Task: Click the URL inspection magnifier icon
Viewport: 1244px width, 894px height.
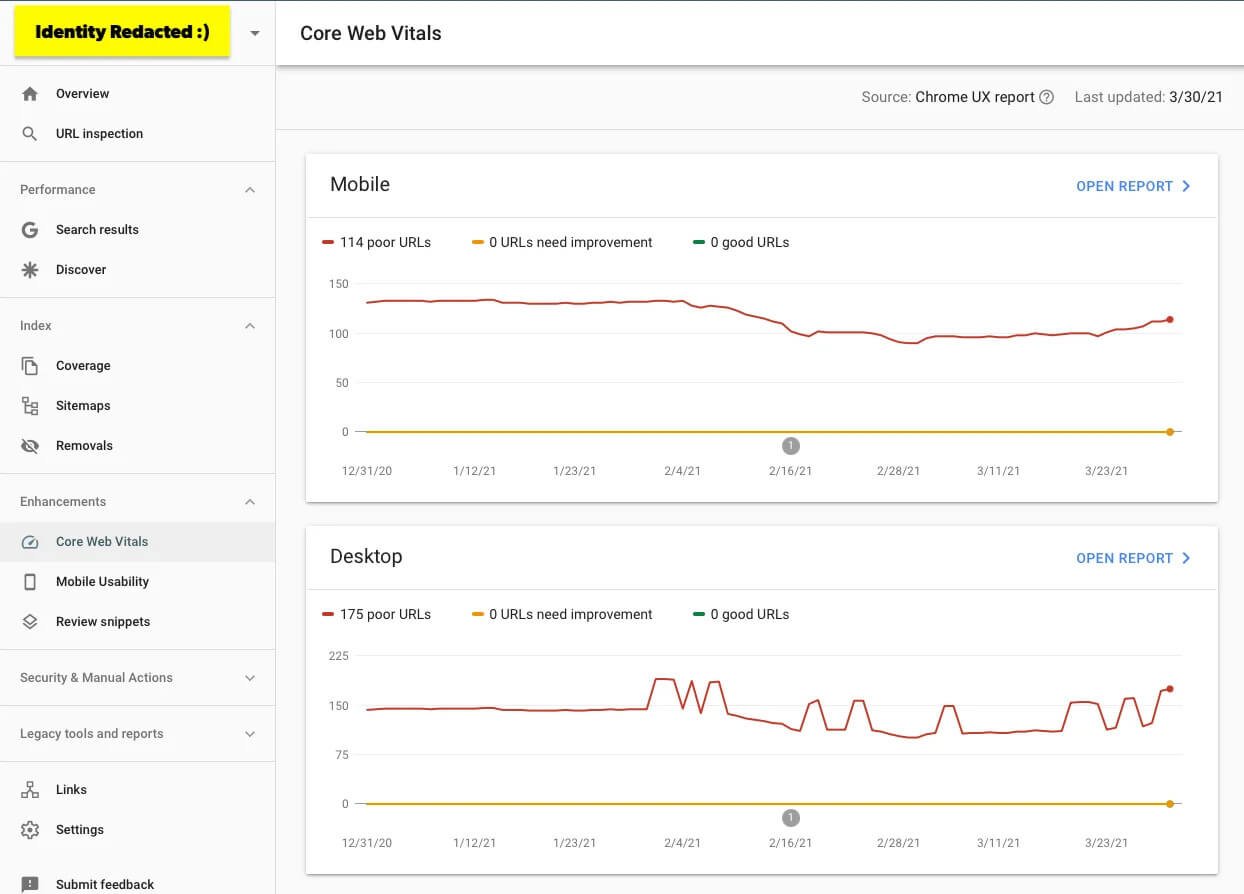Action: 30,134
